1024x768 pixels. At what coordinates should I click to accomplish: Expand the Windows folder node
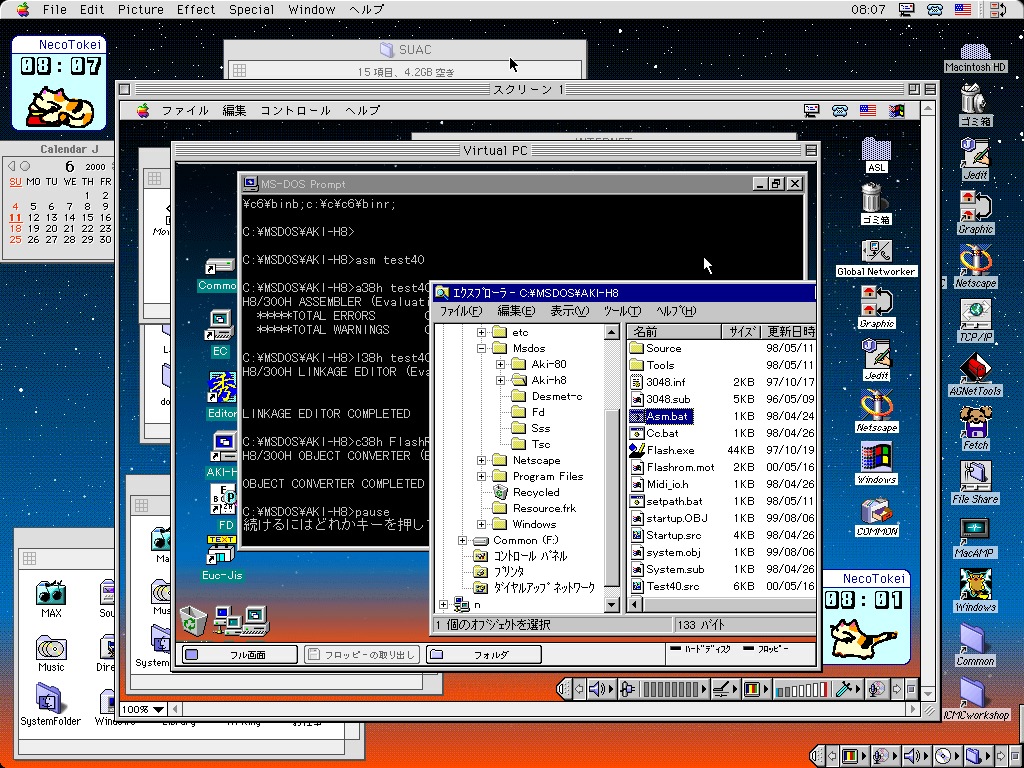coord(481,524)
